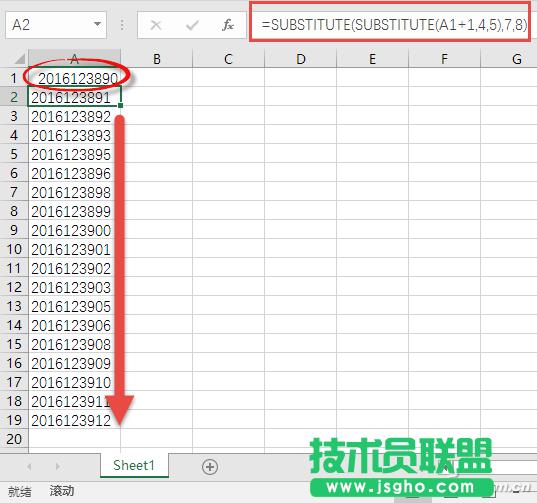Click the SUBSTITUTE formula in formula bar

pyautogui.click(x=394, y=25)
